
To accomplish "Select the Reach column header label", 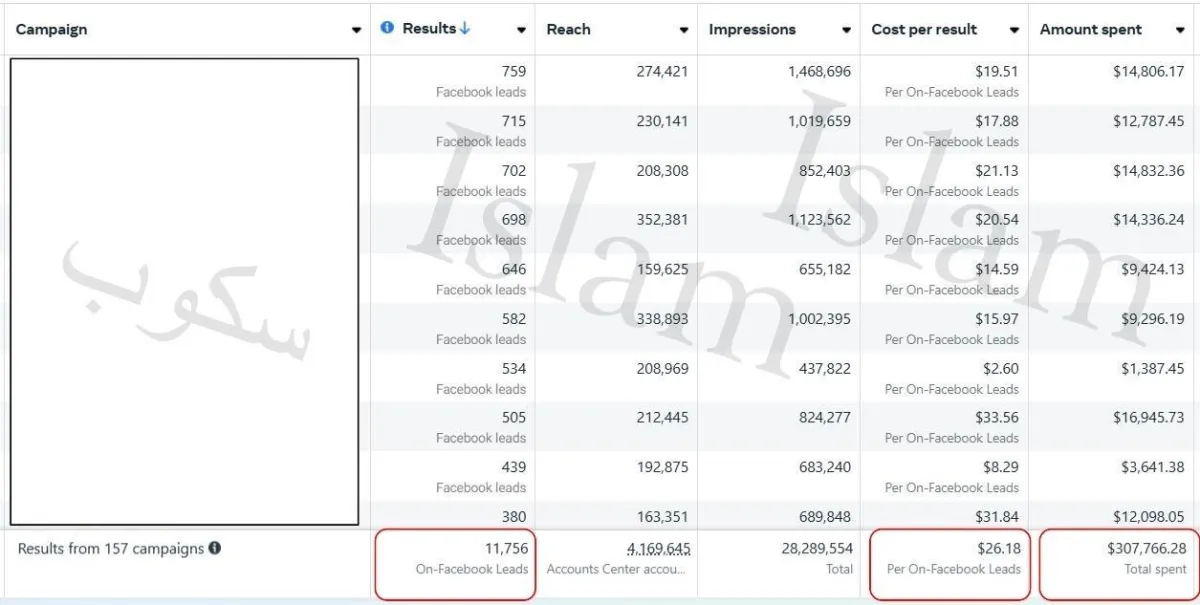I will [568, 30].
